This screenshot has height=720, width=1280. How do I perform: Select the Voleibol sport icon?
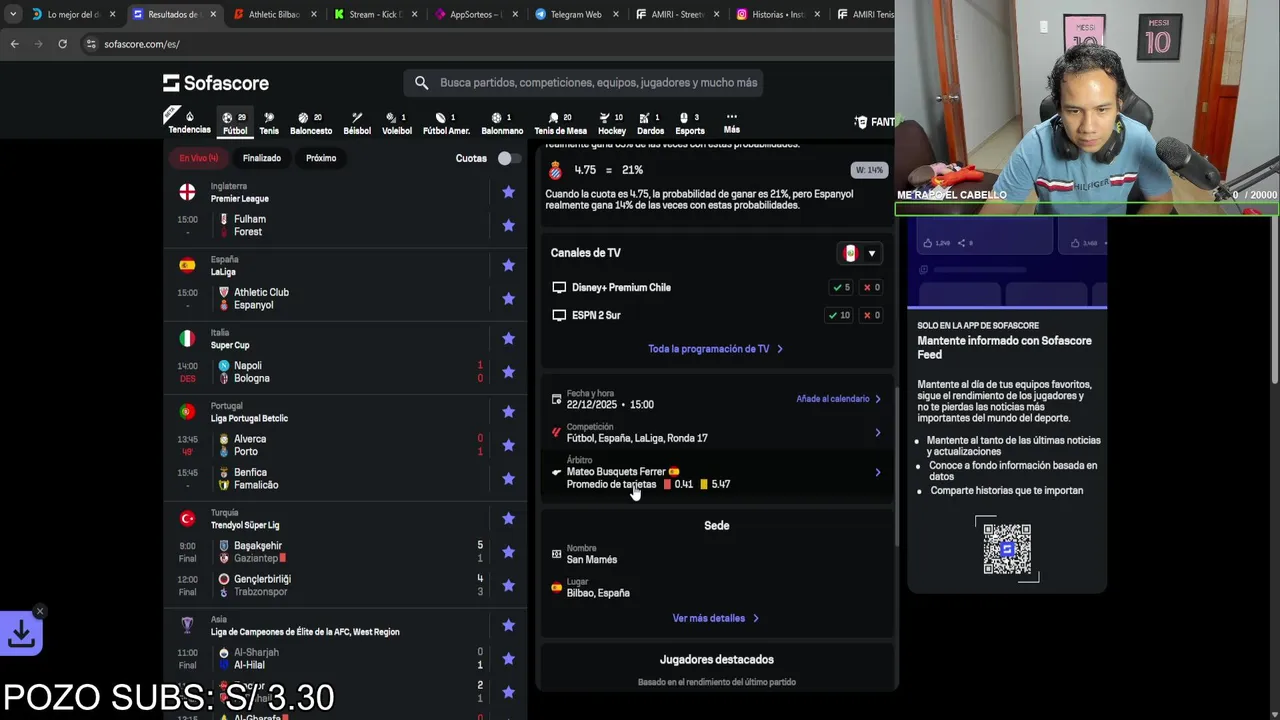(x=396, y=122)
